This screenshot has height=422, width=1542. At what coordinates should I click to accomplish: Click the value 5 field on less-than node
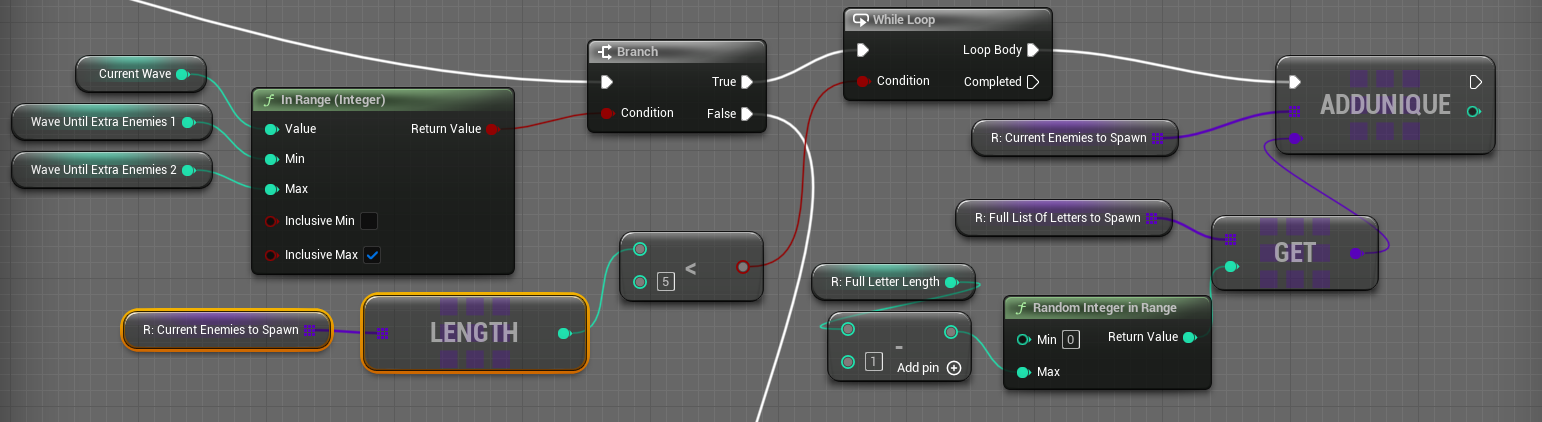point(665,281)
